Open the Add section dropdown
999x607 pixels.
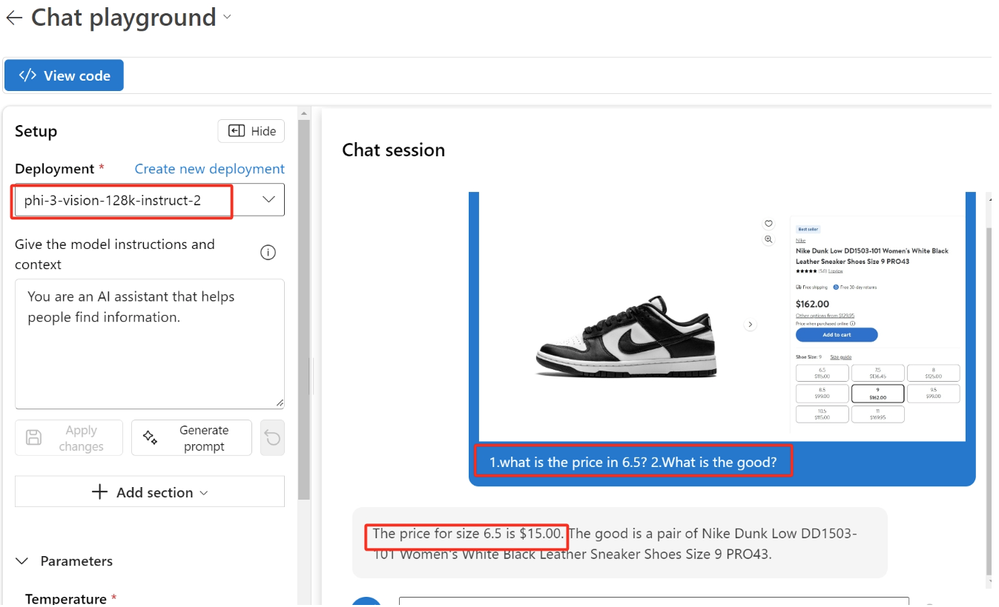coord(150,492)
